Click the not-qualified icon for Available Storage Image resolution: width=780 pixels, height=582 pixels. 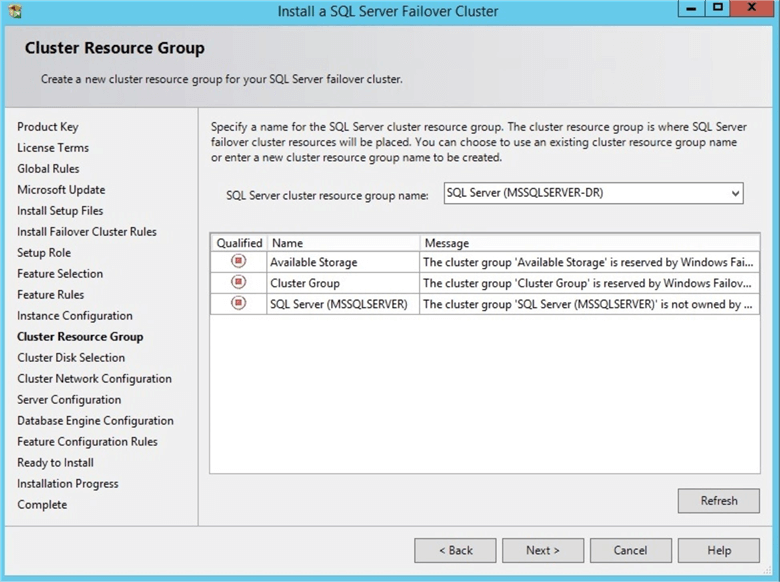[239, 261]
